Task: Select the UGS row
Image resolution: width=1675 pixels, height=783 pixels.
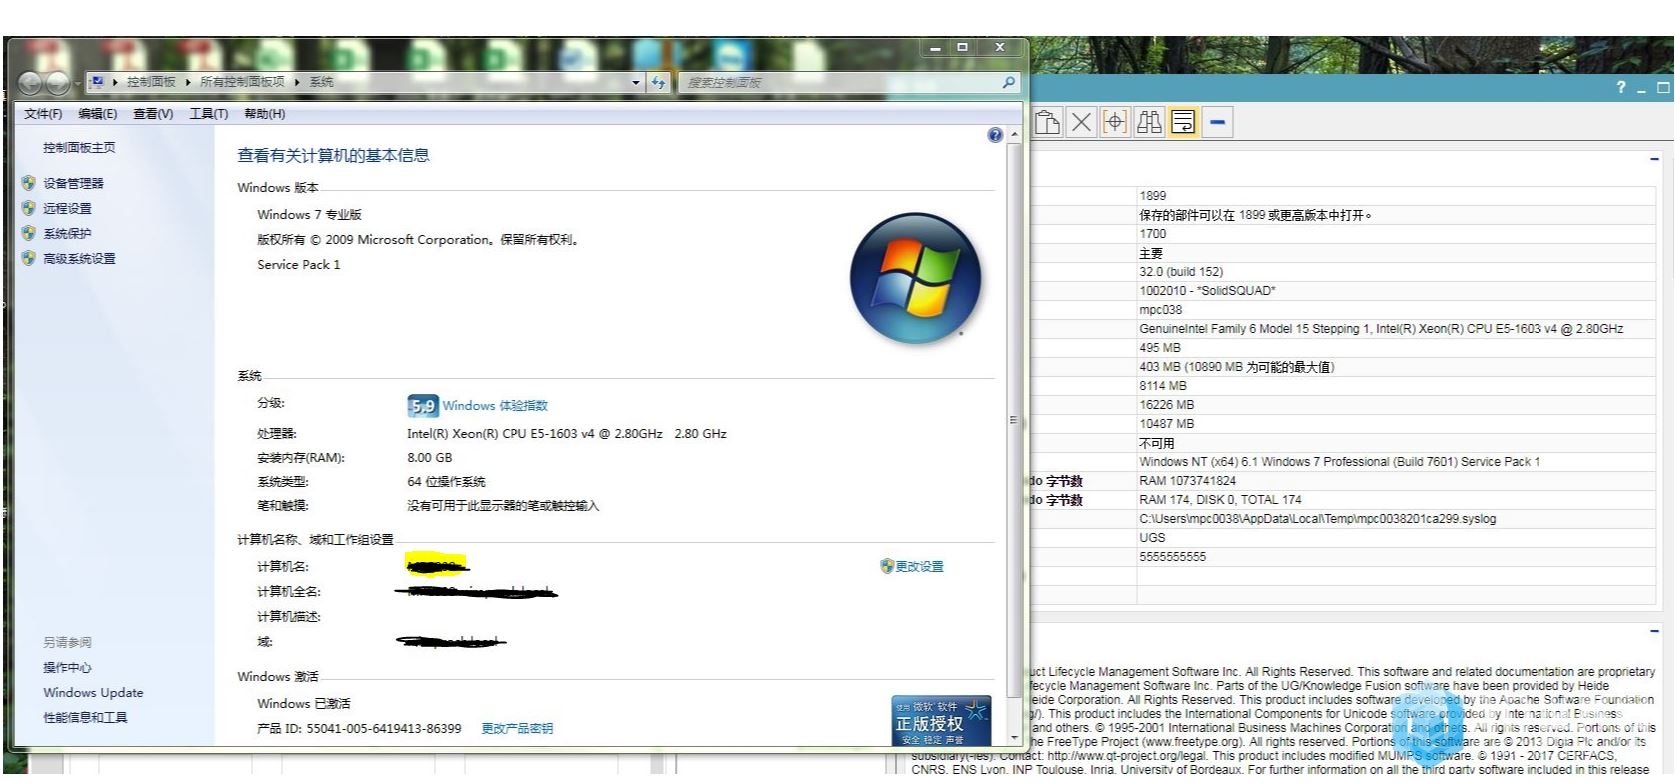Action: (1396, 538)
